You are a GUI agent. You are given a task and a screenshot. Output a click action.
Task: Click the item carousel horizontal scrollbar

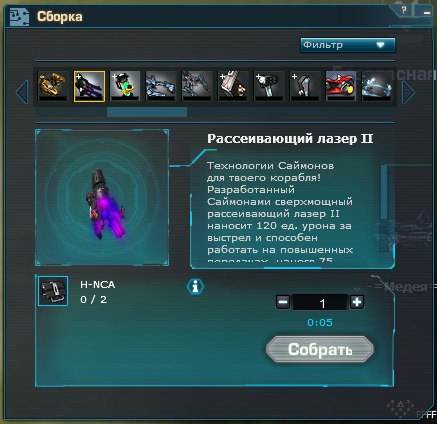tap(147, 112)
